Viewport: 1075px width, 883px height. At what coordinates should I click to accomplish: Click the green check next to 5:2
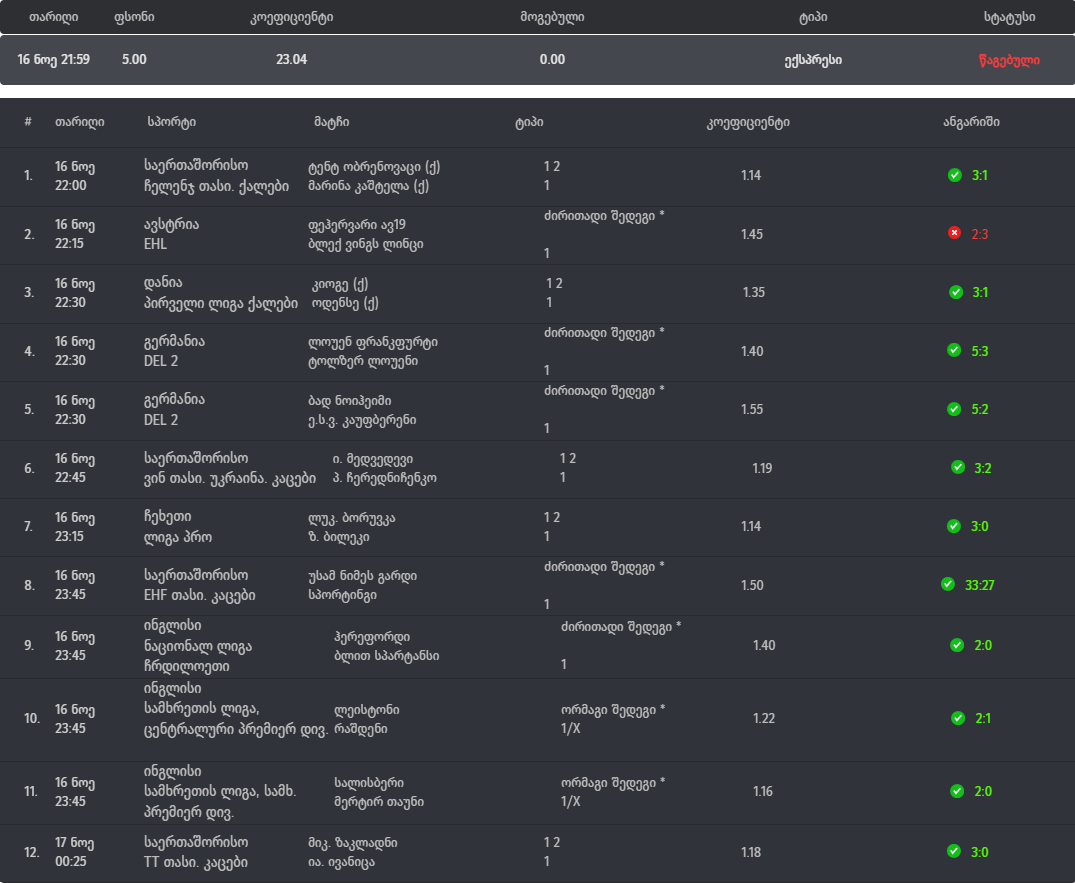pos(954,409)
